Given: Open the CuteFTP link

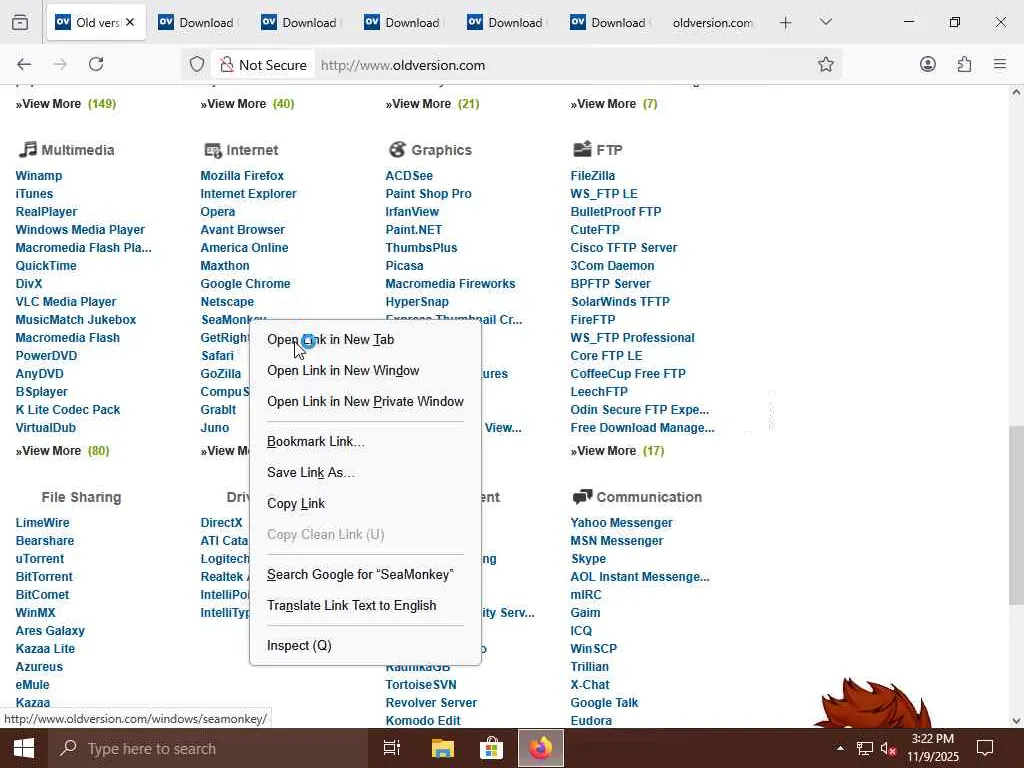Looking at the screenshot, I should pyautogui.click(x=595, y=230).
